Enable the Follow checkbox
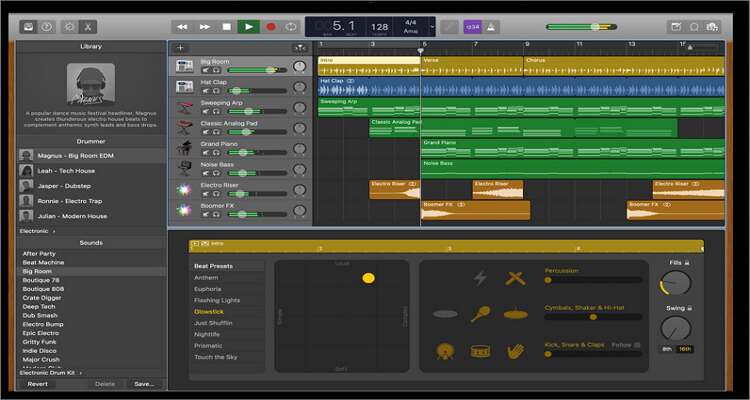Image resolution: width=750 pixels, height=400 pixels. click(x=637, y=345)
